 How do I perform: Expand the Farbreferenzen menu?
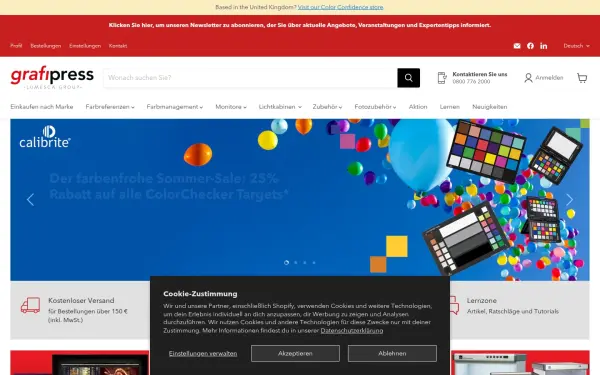point(110,107)
